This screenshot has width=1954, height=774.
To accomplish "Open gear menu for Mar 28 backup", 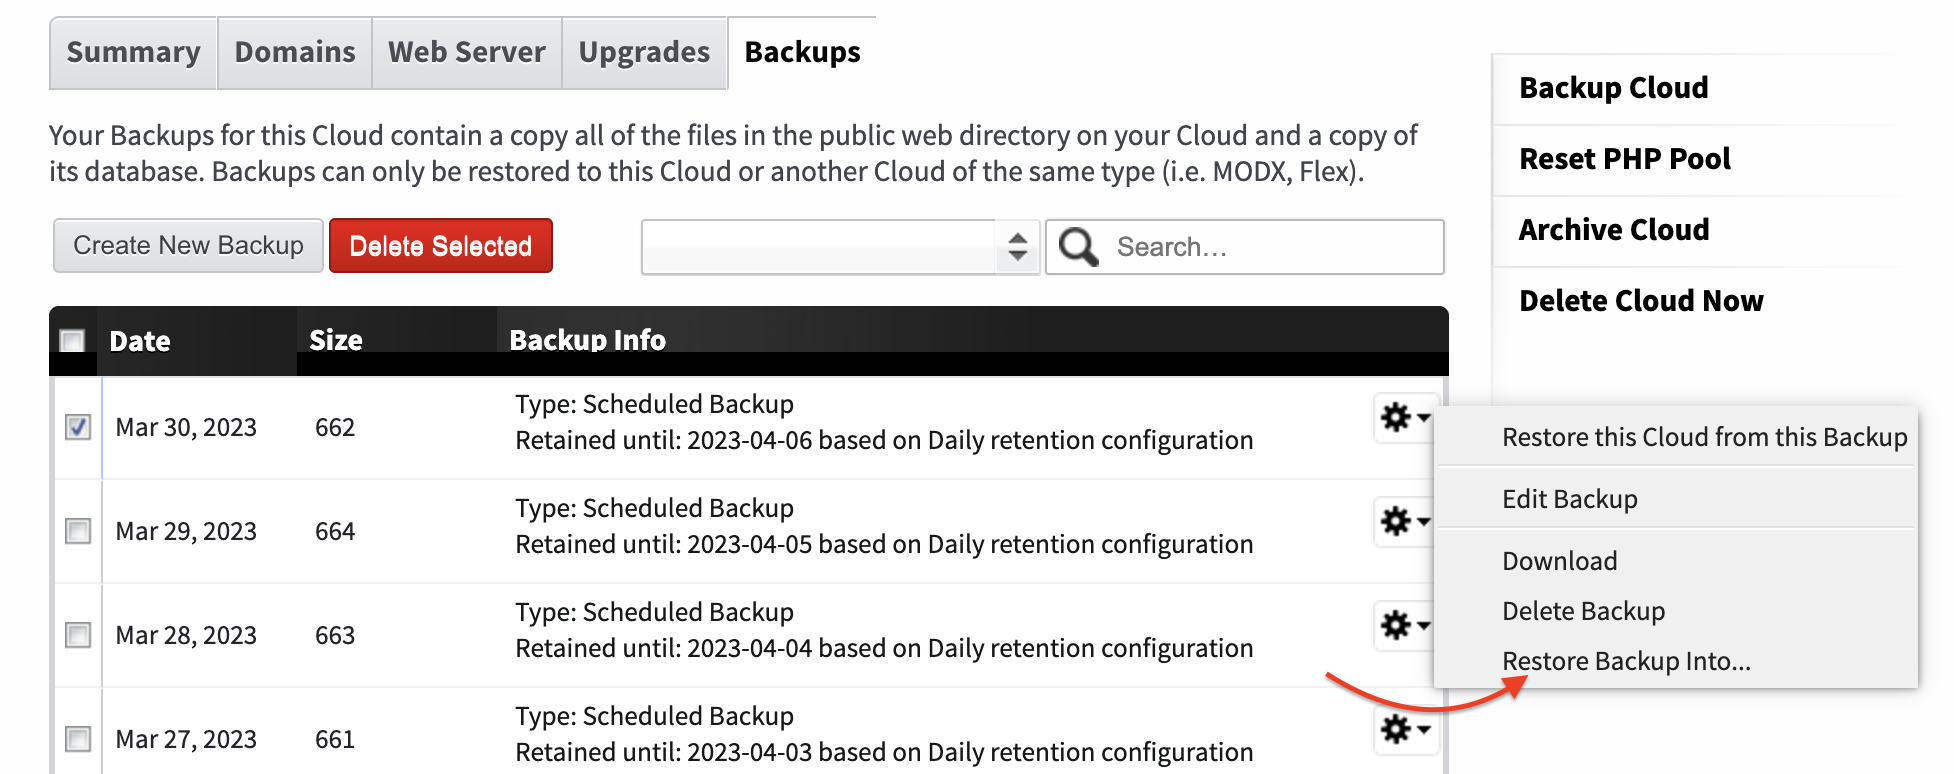I will [1405, 626].
